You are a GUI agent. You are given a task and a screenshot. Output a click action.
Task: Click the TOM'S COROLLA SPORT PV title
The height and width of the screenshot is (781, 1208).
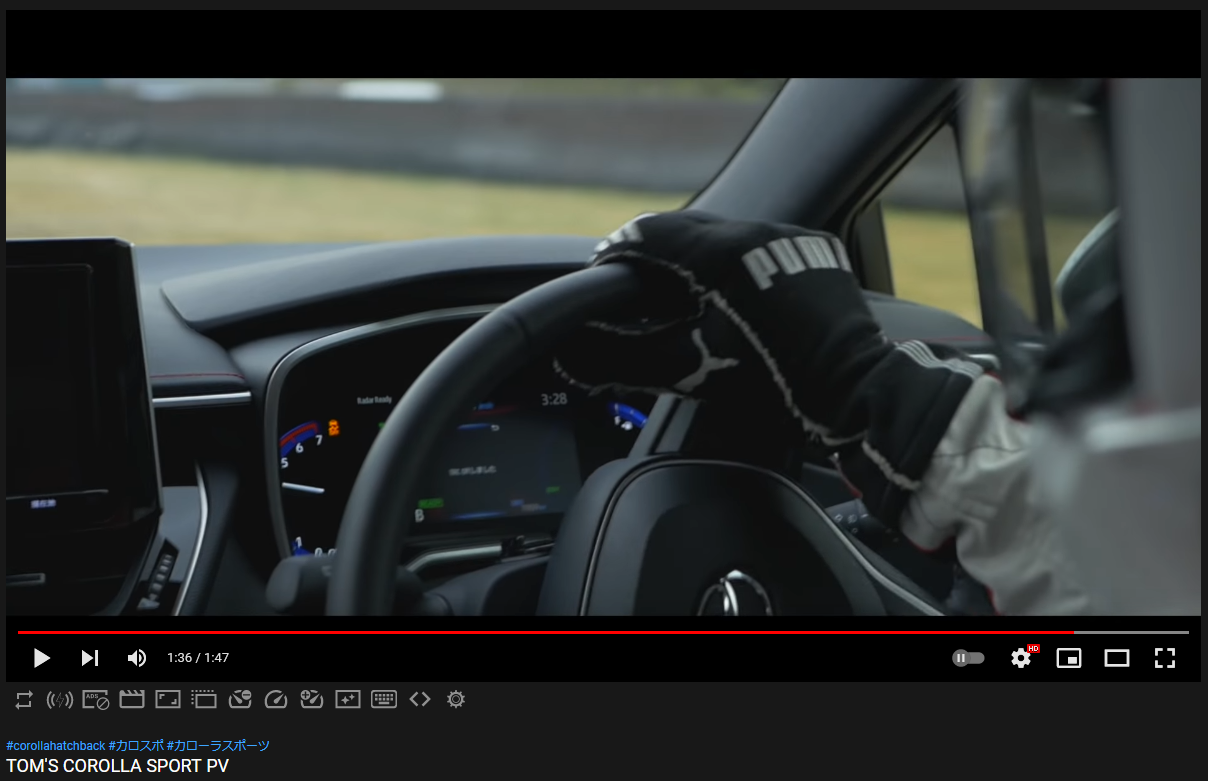tap(118, 767)
